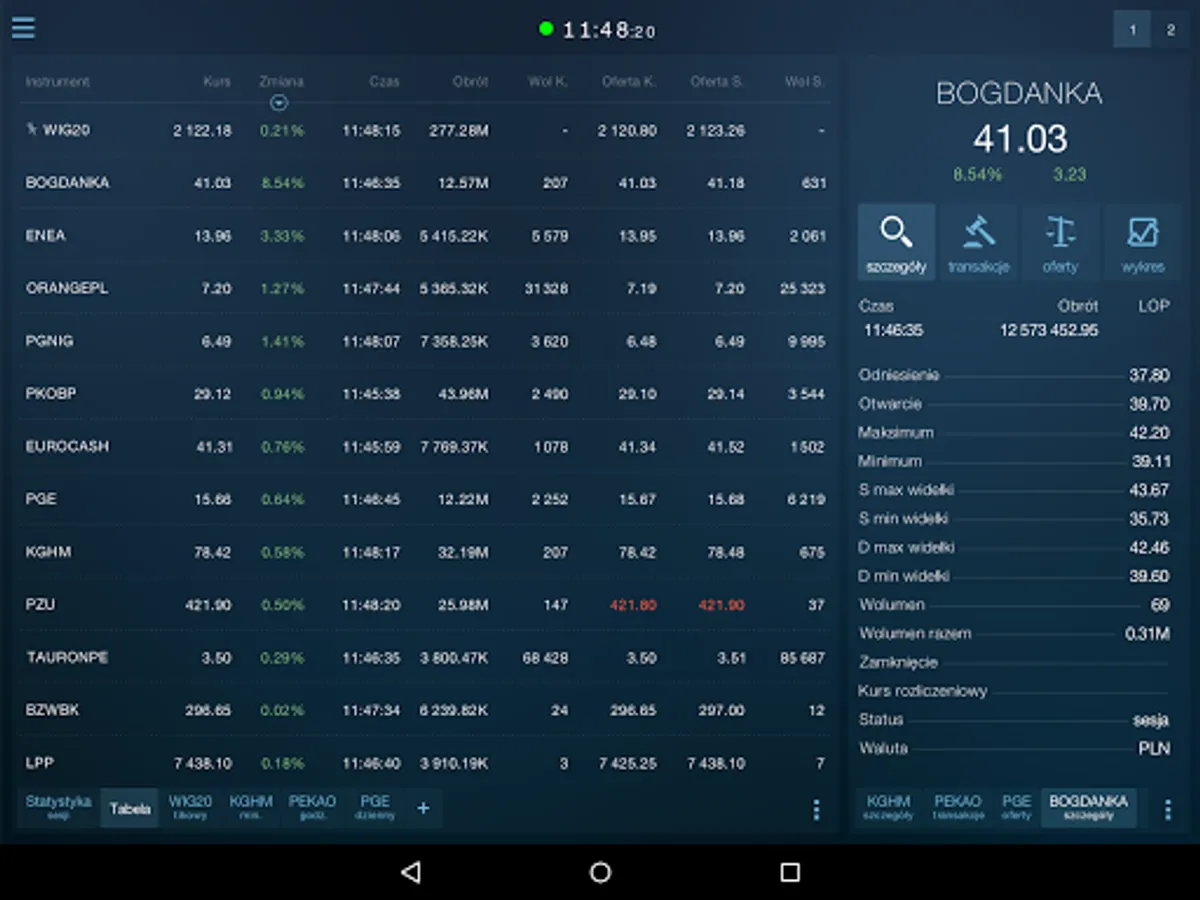Select the ENEA instrument row
Screen dimensions: 1200x900
pyautogui.click(x=425, y=236)
